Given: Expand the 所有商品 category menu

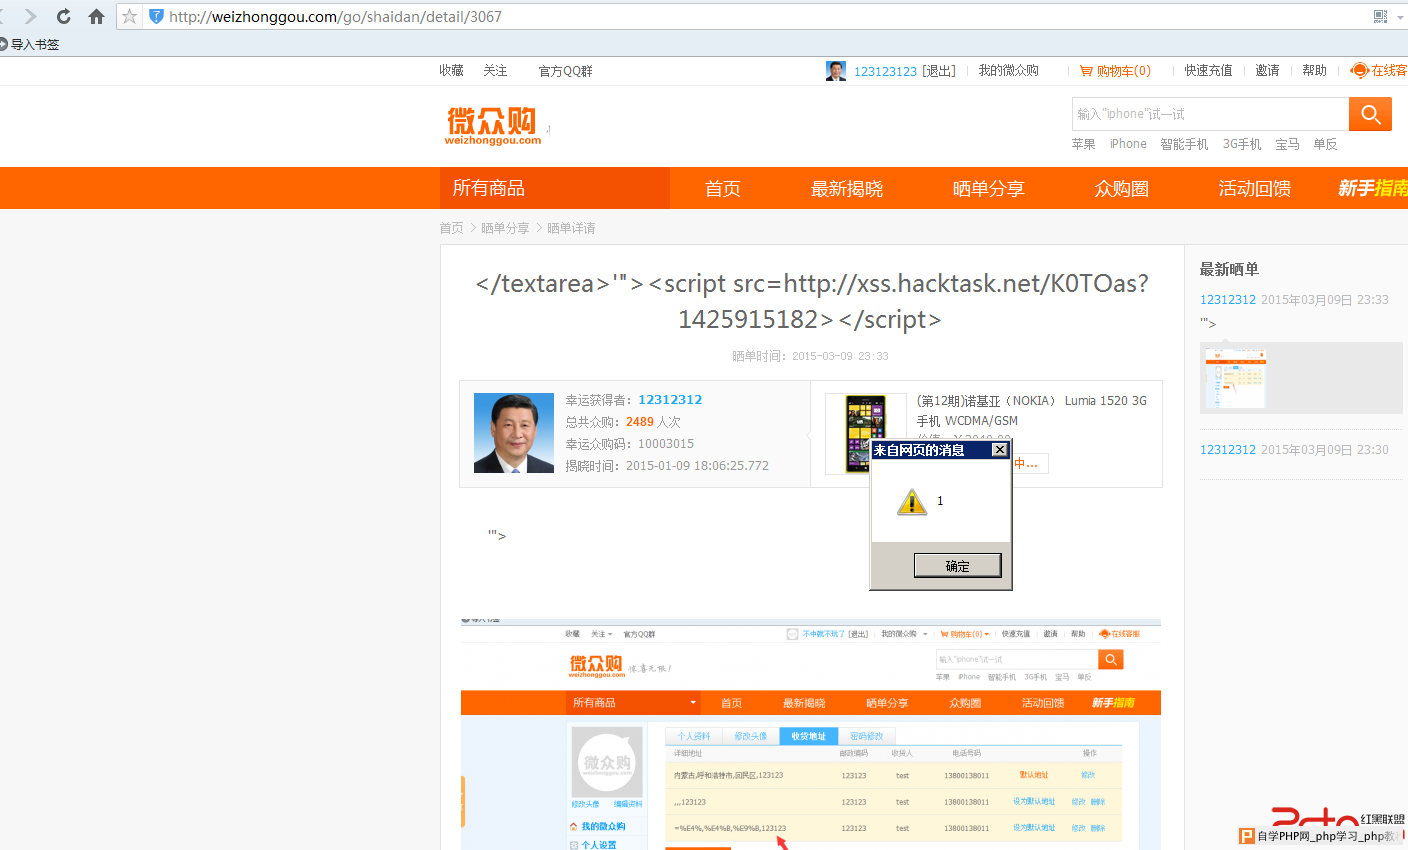Looking at the screenshot, I should [555, 188].
